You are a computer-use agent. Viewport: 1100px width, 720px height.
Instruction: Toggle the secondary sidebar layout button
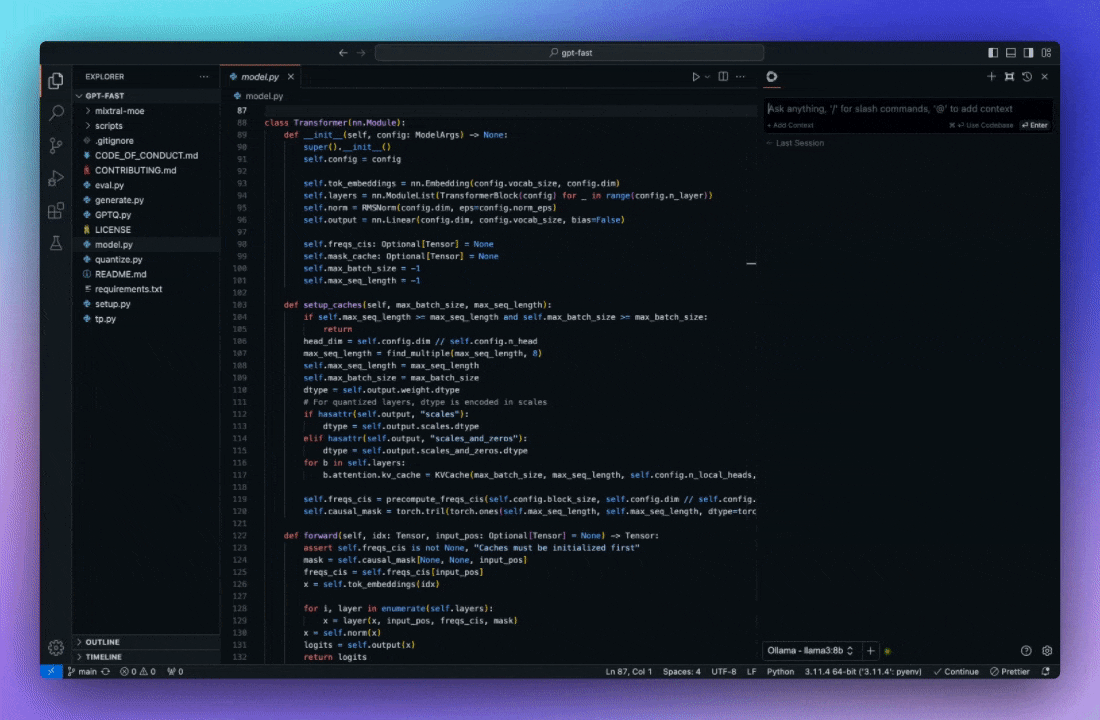(1029, 53)
